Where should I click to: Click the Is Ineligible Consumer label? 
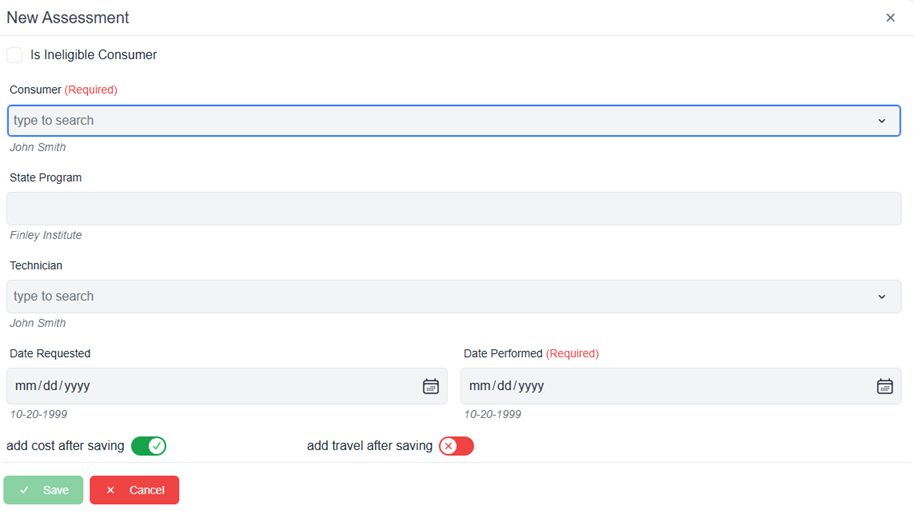point(93,55)
